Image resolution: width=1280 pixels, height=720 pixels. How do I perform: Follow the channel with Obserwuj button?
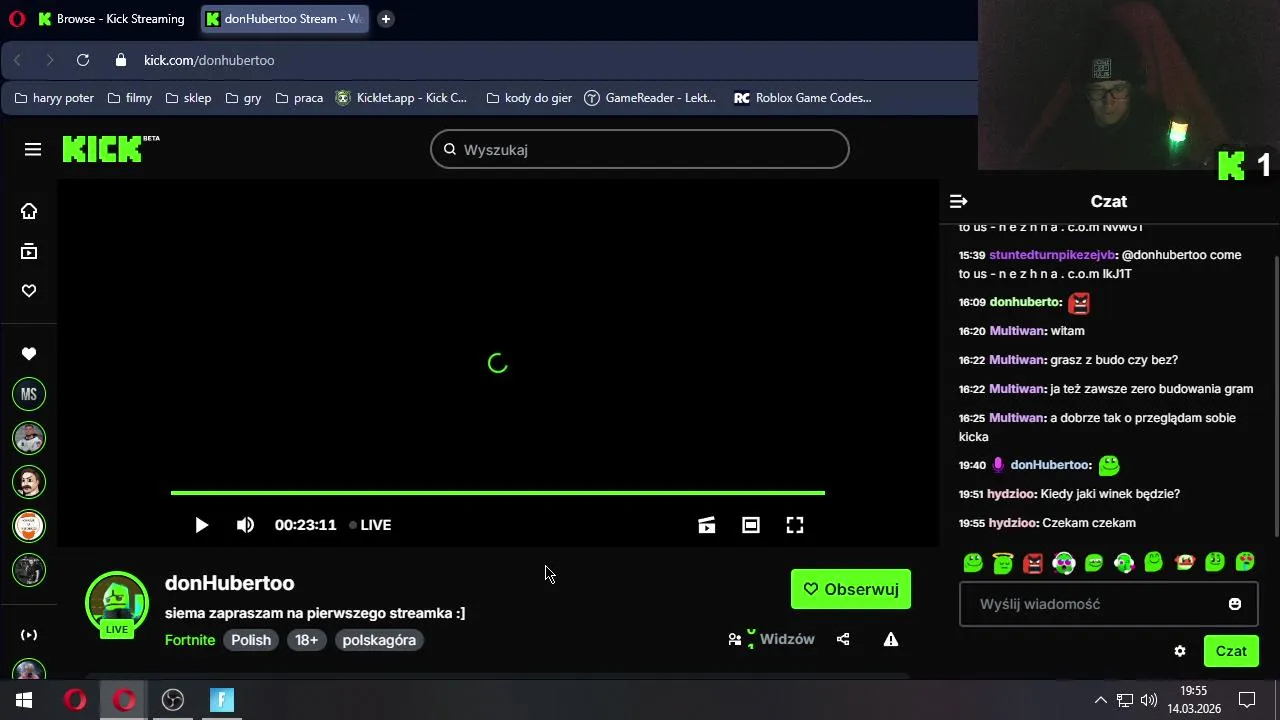tap(851, 589)
